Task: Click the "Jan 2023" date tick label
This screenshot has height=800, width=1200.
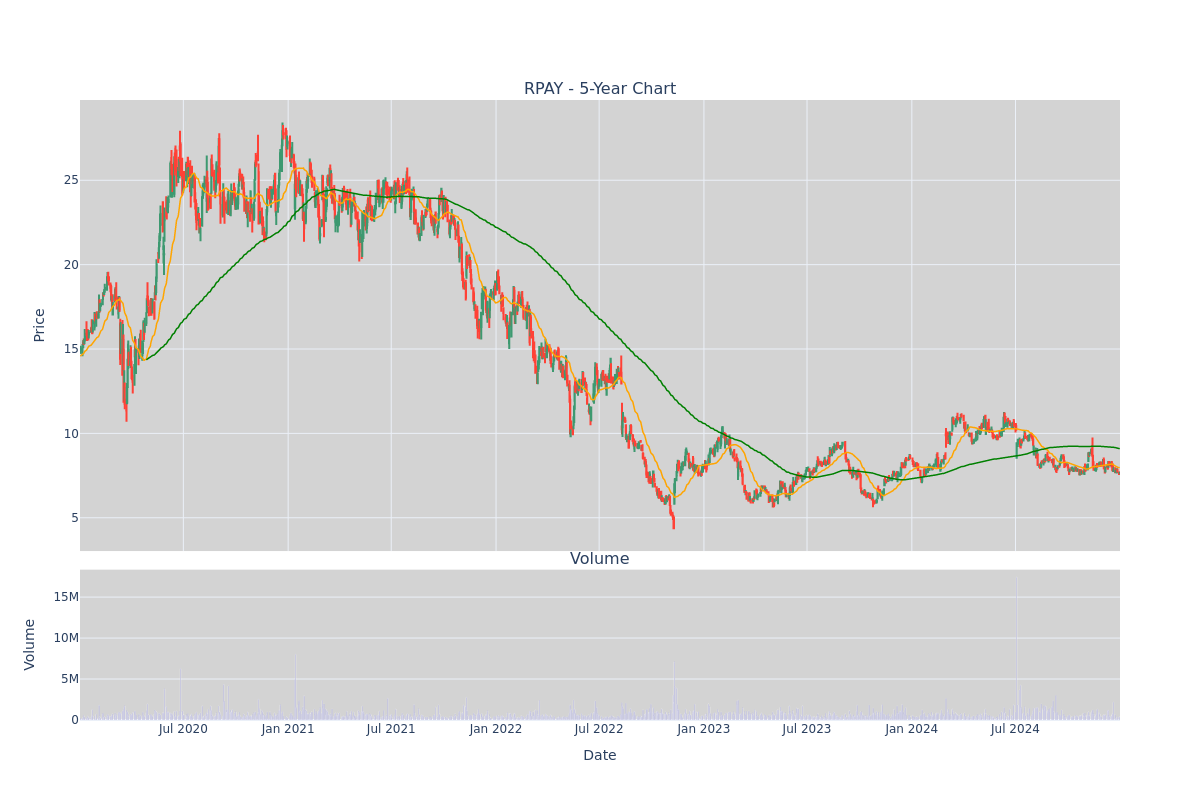Action: click(704, 729)
